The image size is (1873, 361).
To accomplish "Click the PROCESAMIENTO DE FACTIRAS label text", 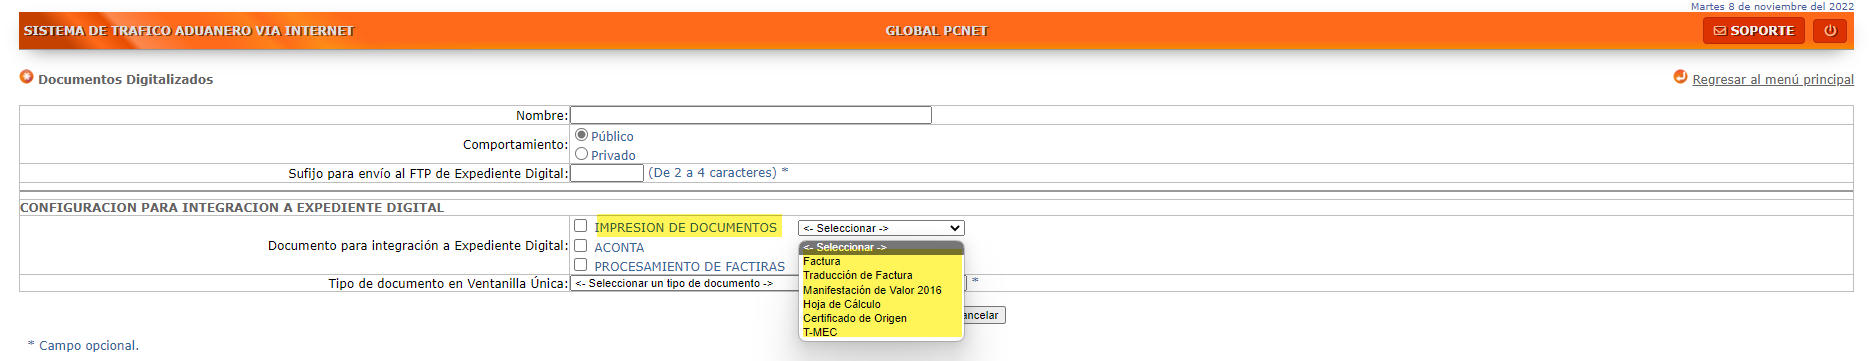I will pos(690,266).
